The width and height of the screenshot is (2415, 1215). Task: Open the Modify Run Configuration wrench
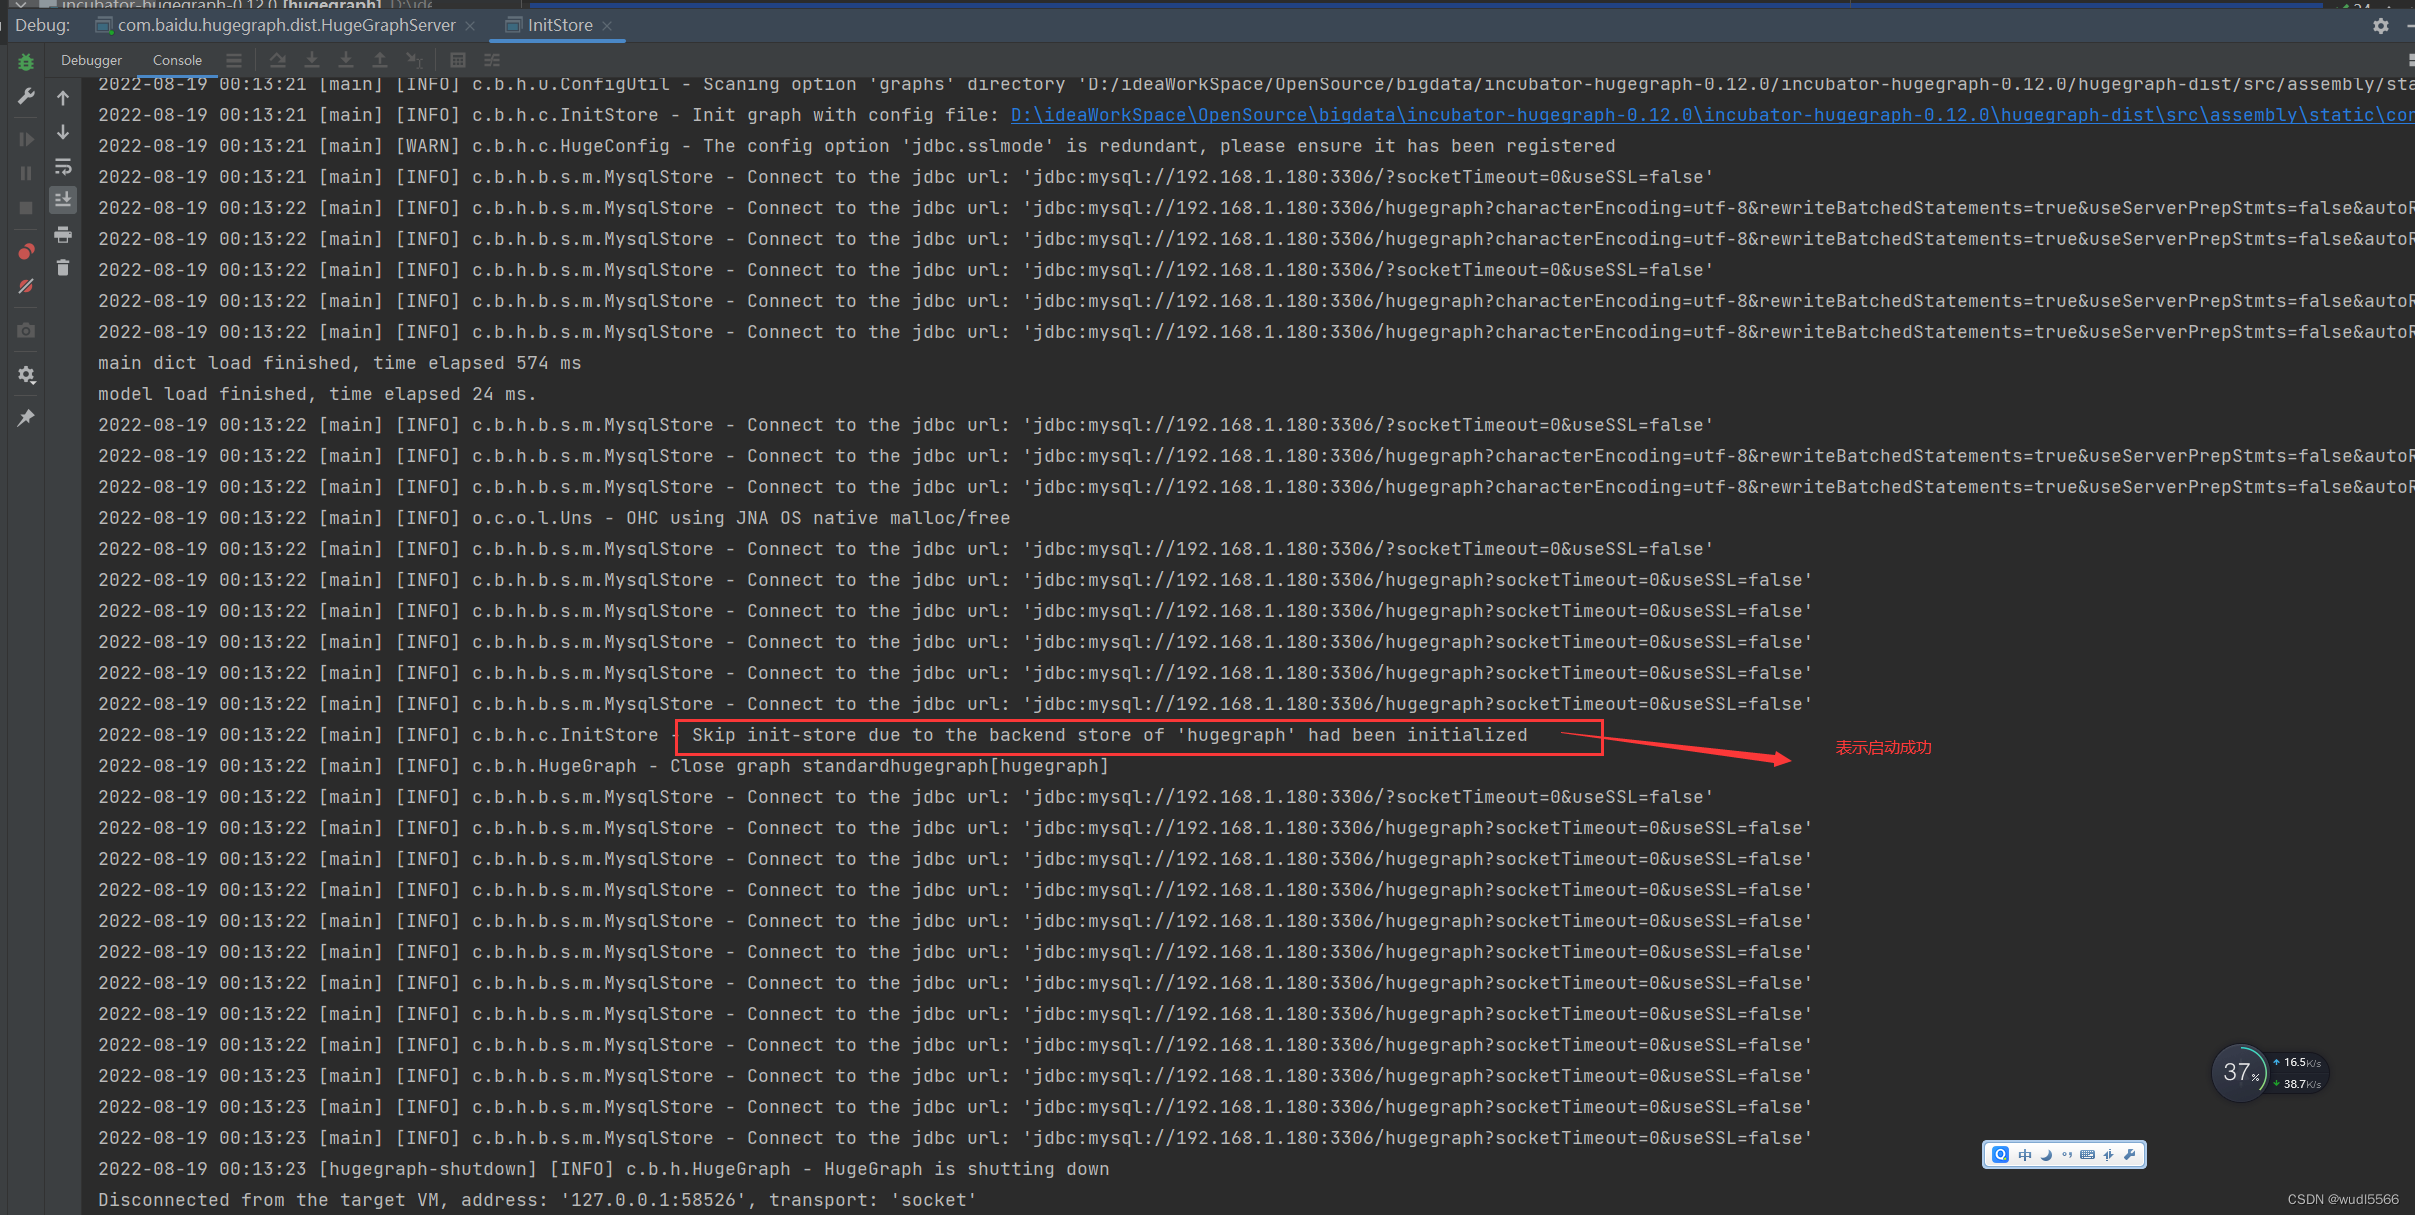click(26, 96)
